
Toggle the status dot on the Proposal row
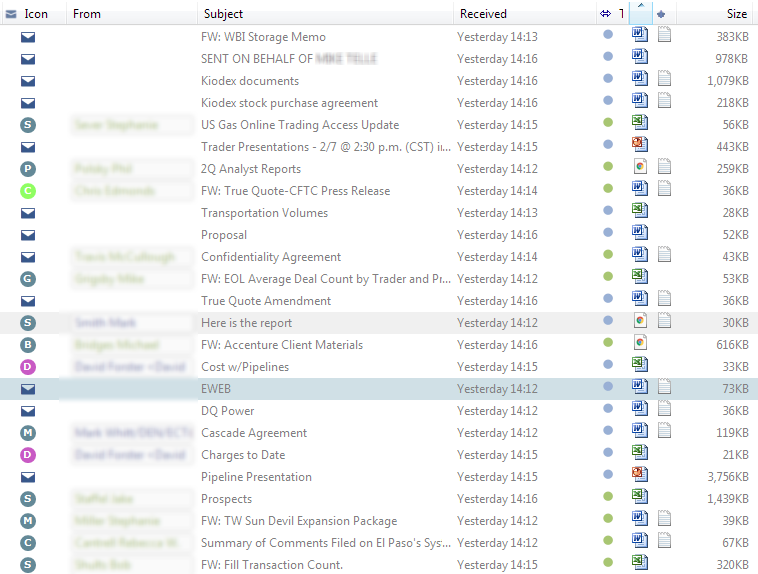click(608, 234)
